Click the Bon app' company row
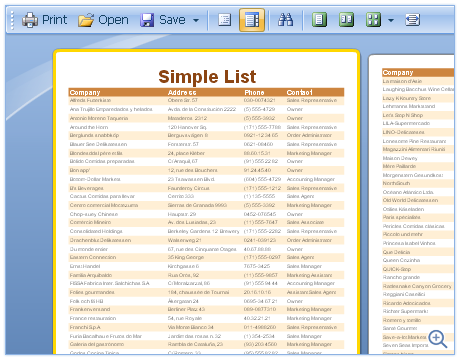 click(206, 170)
